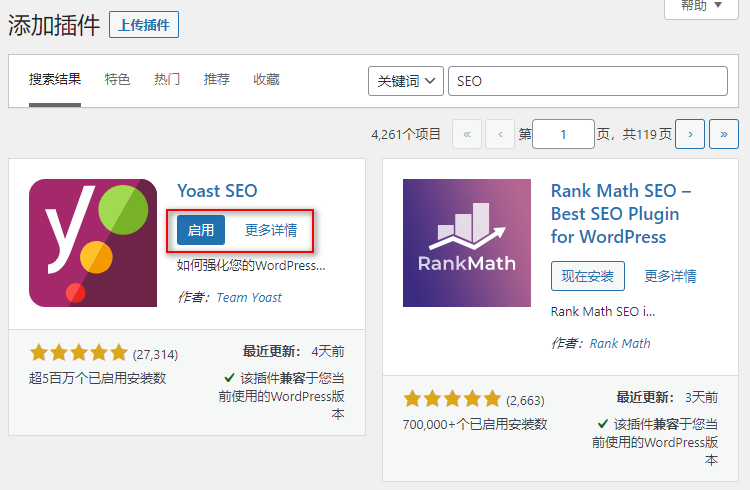The height and width of the screenshot is (490, 750).
Task: Focus the plugin search field containing SEO
Action: 588,81
